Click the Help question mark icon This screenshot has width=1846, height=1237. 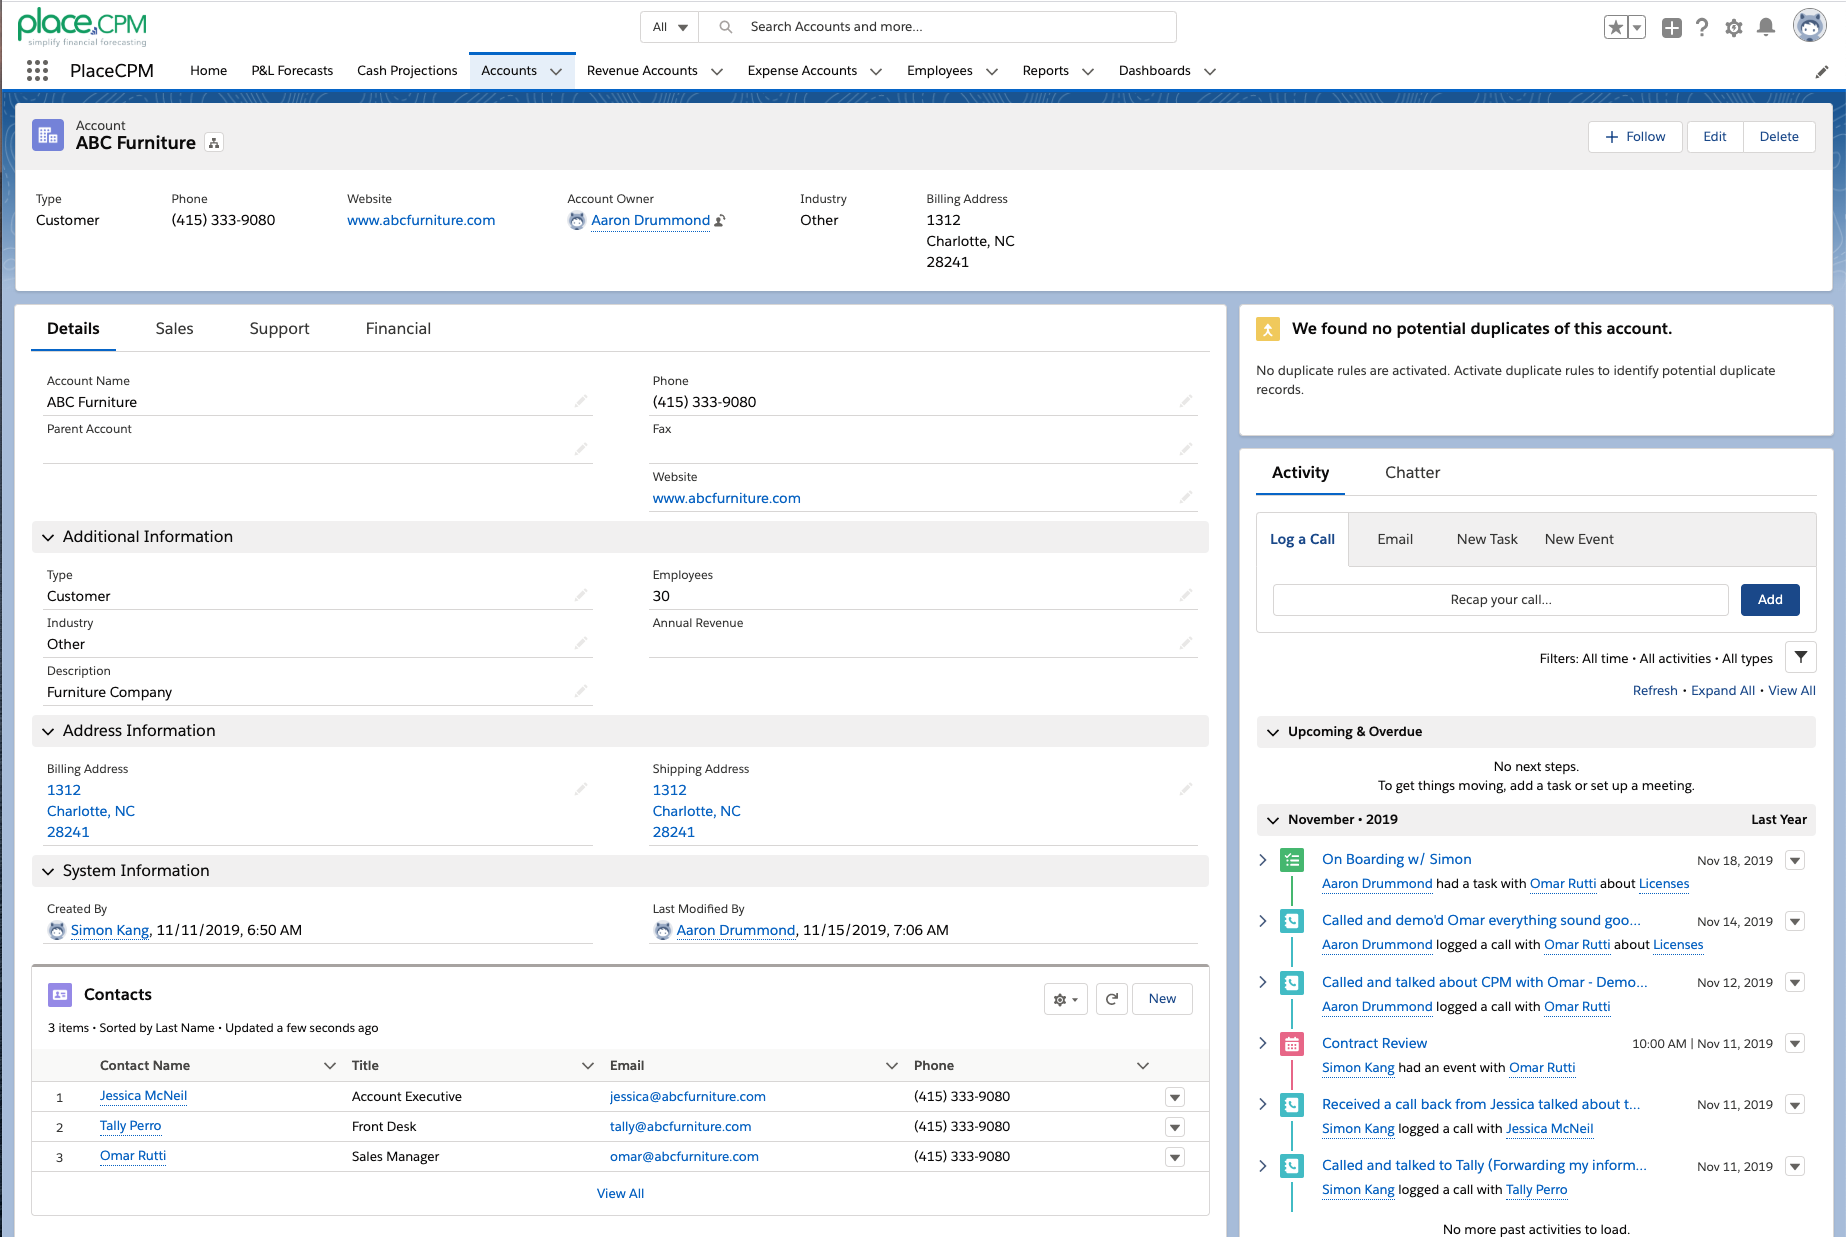tap(1702, 28)
